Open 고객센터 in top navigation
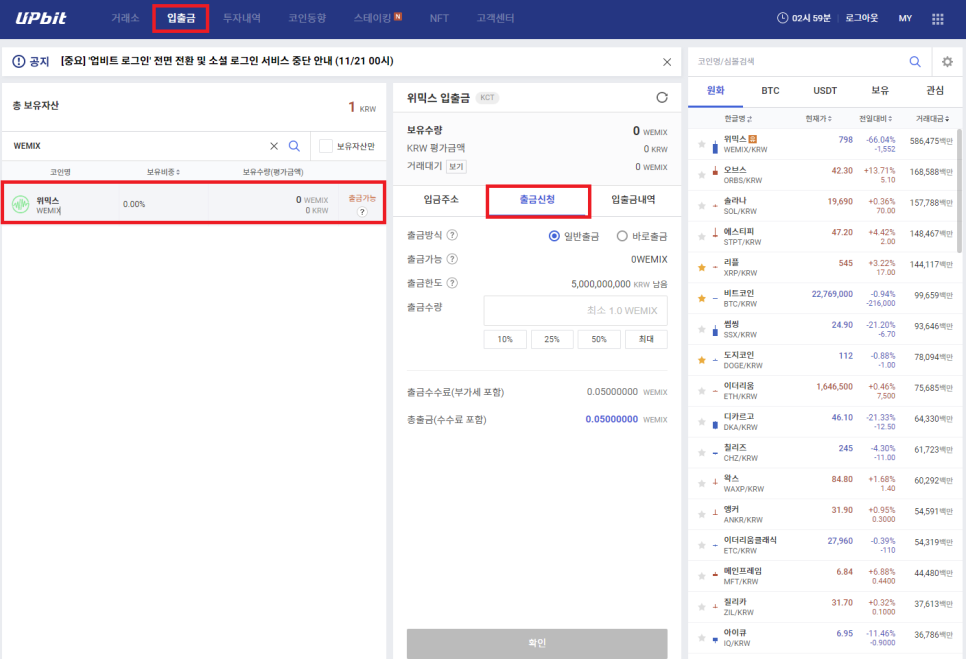The height and width of the screenshot is (659, 966). (x=495, y=18)
